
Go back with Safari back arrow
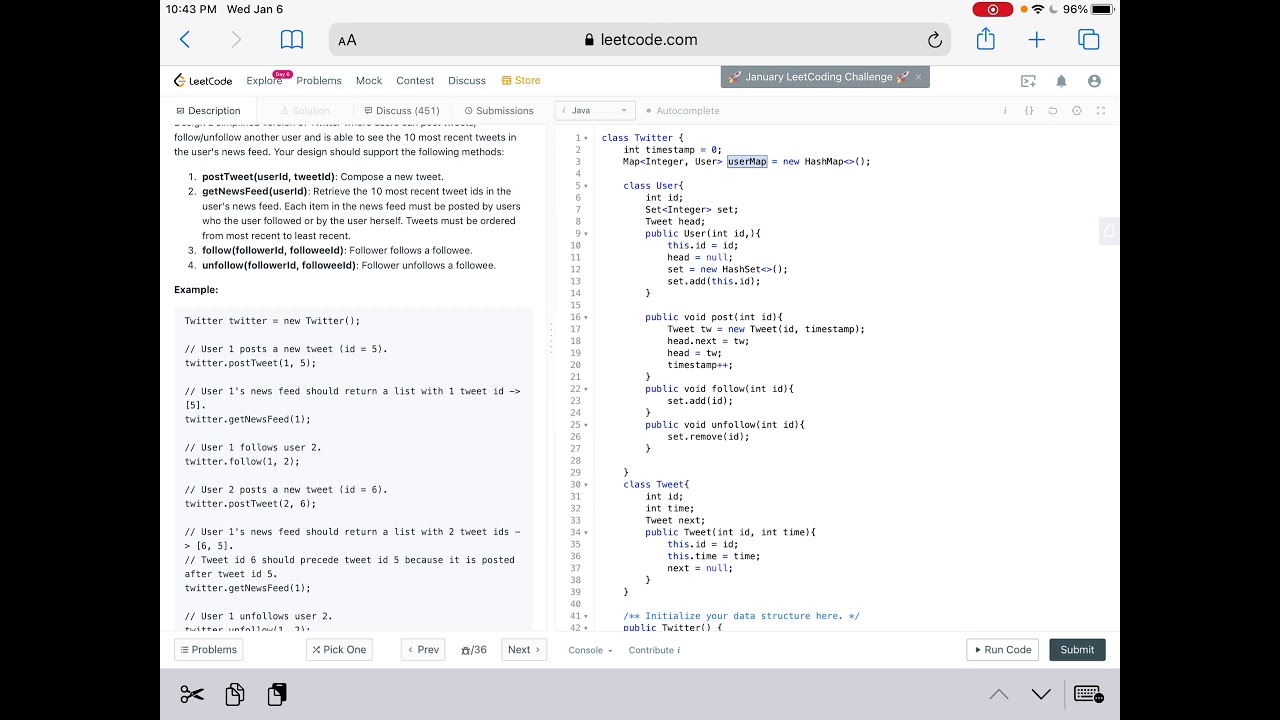tap(184, 40)
